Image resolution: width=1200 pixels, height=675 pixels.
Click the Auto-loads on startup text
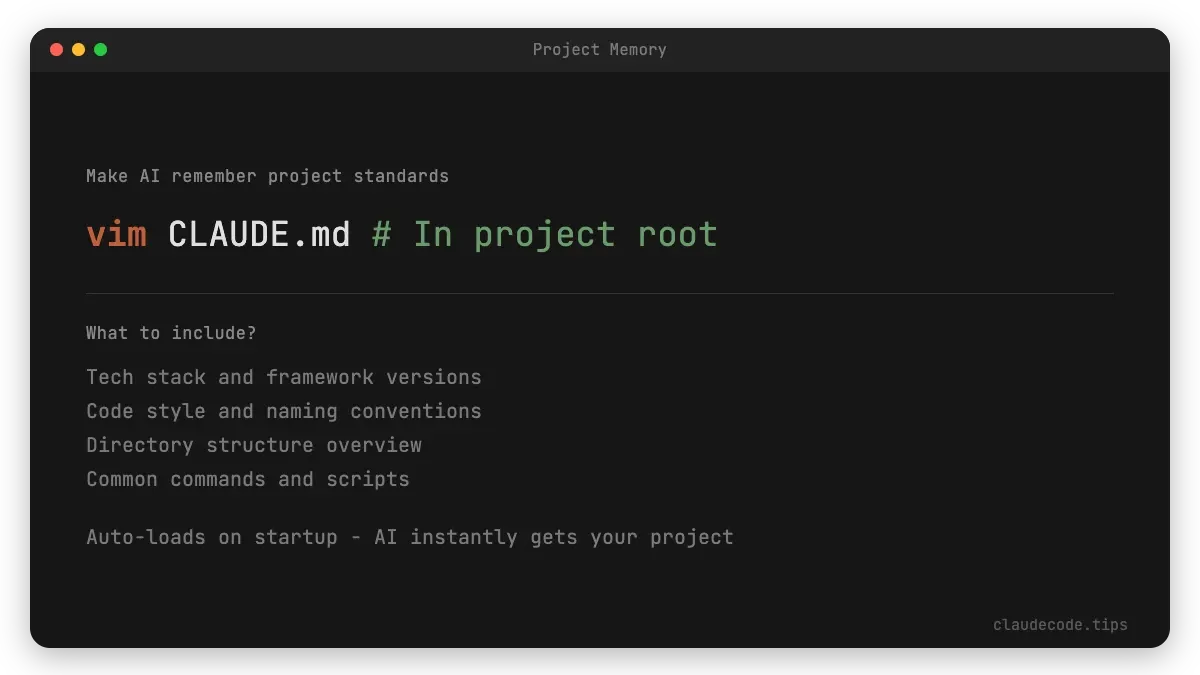211,537
